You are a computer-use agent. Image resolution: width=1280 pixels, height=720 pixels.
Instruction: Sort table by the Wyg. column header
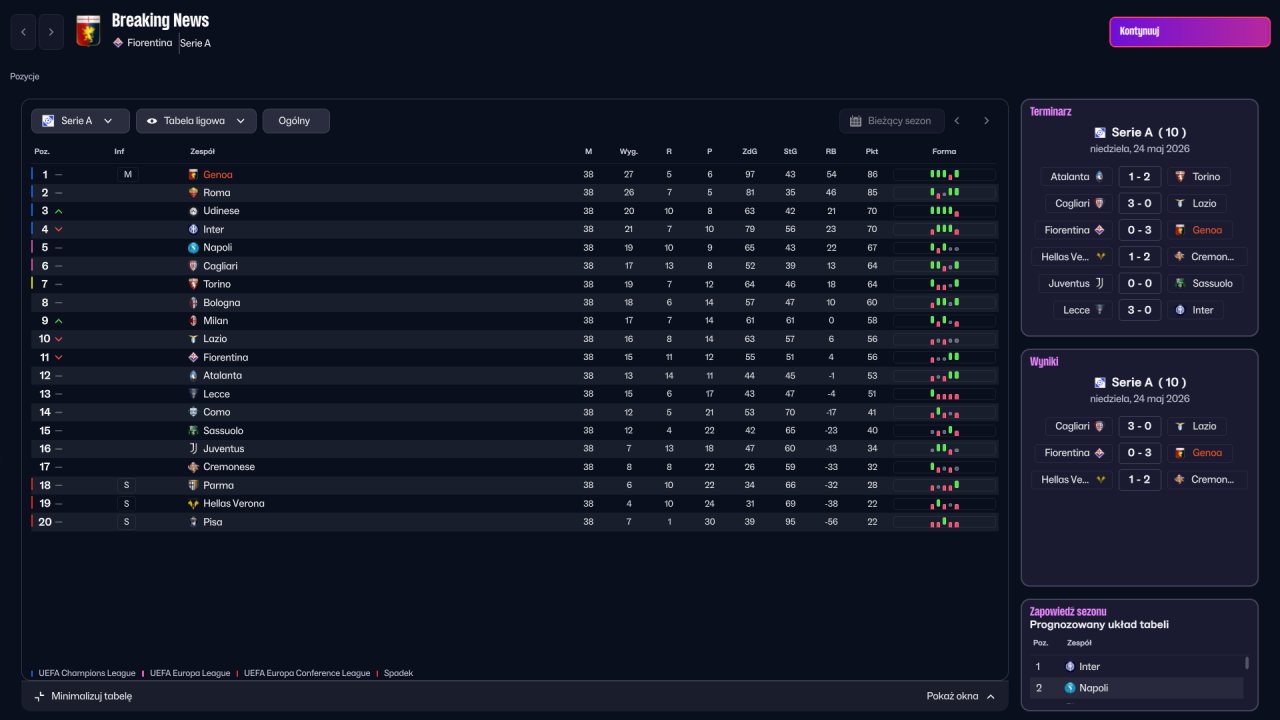point(629,152)
